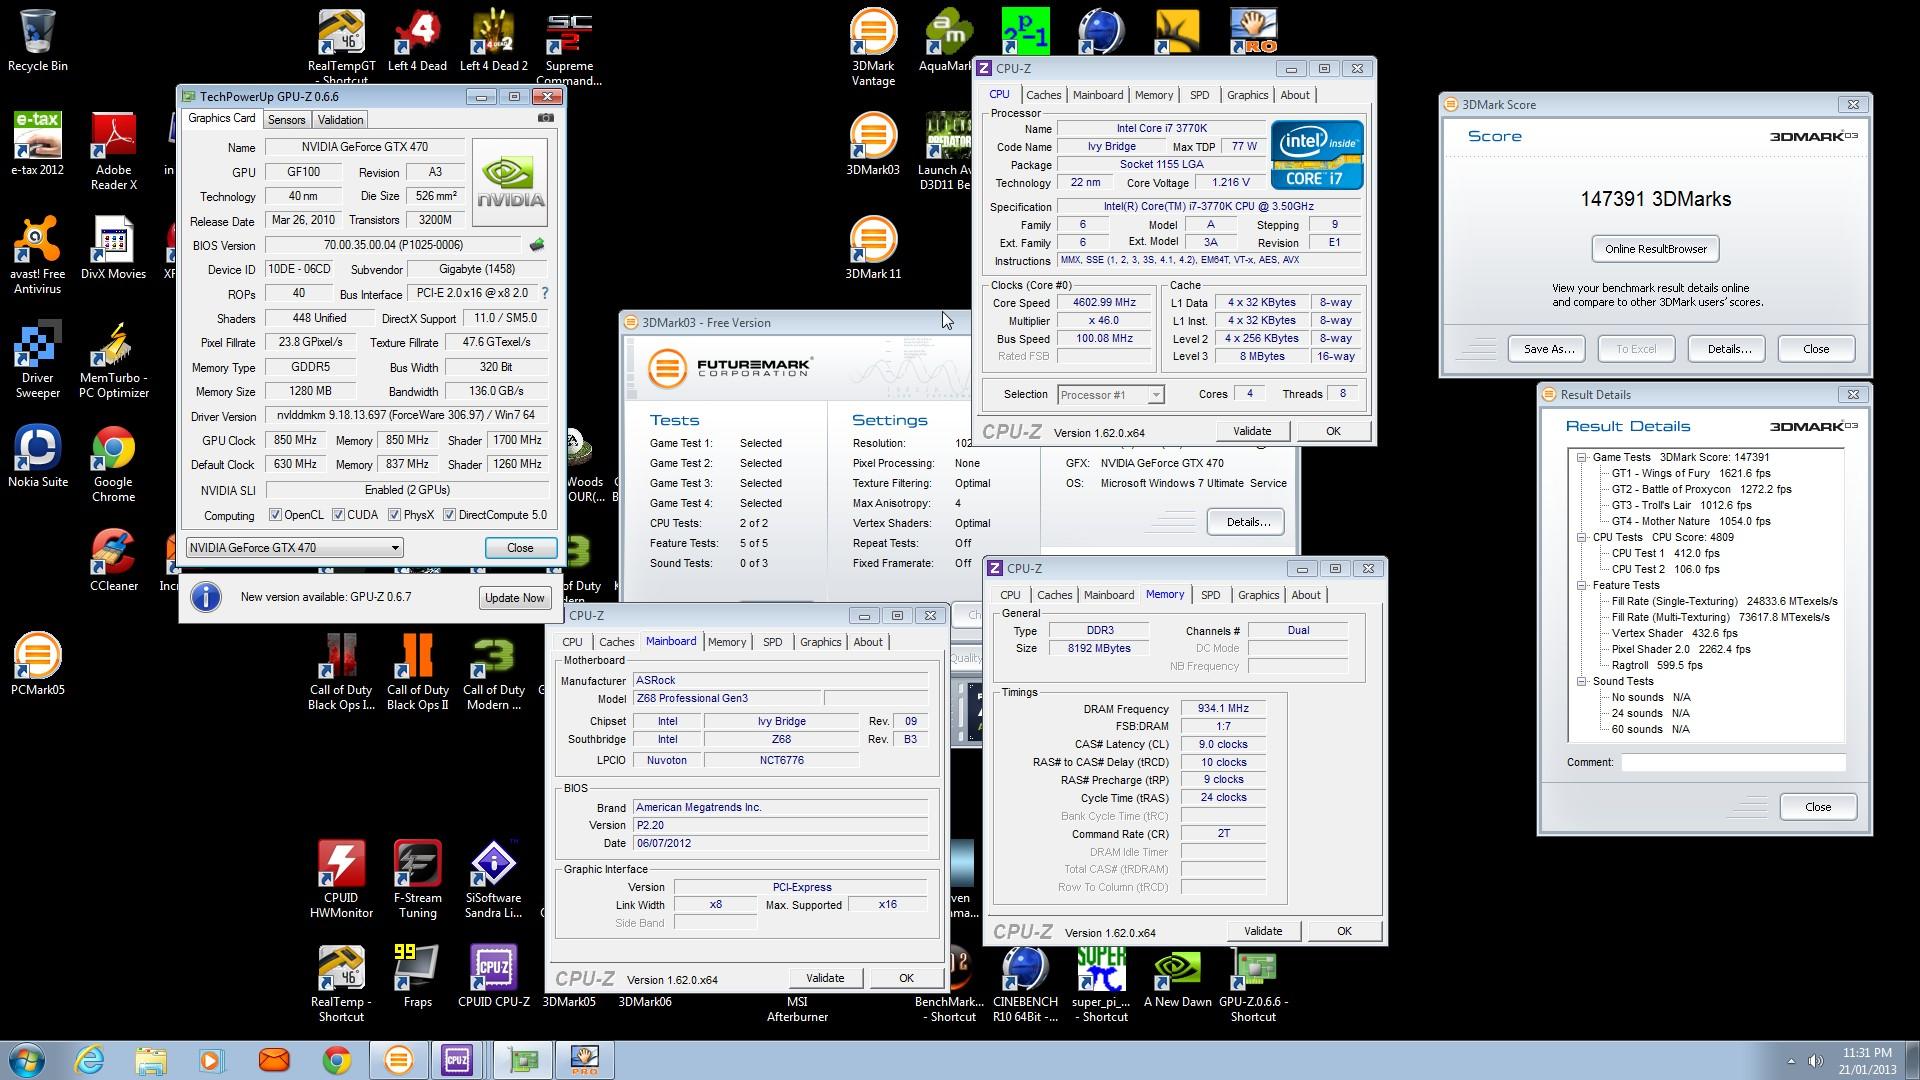This screenshot has height=1080, width=1920.
Task: Toggle the OpenCL checkbox in GPU-Z
Action: tap(275, 515)
